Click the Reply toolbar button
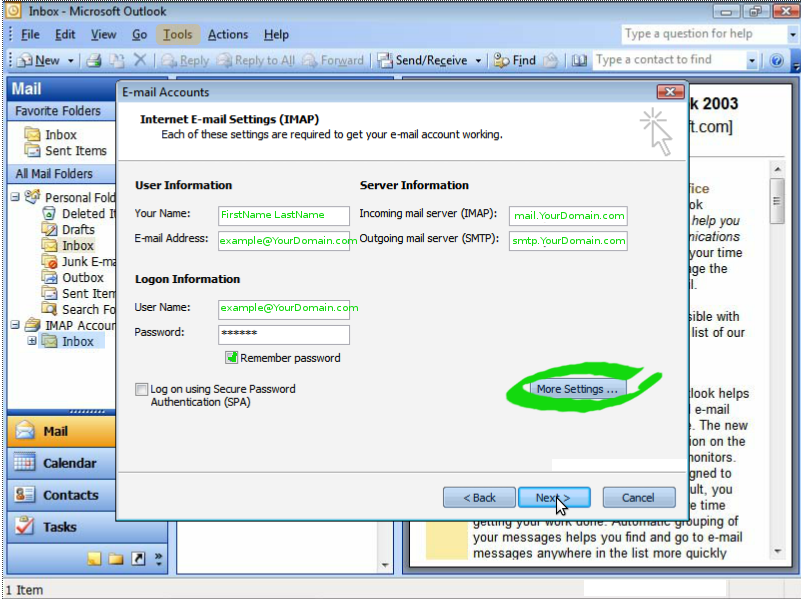 pyautogui.click(x=185, y=60)
